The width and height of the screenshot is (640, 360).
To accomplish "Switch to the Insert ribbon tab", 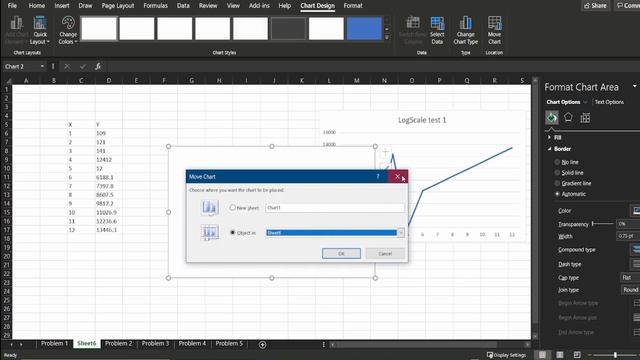I will tap(62, 6).
